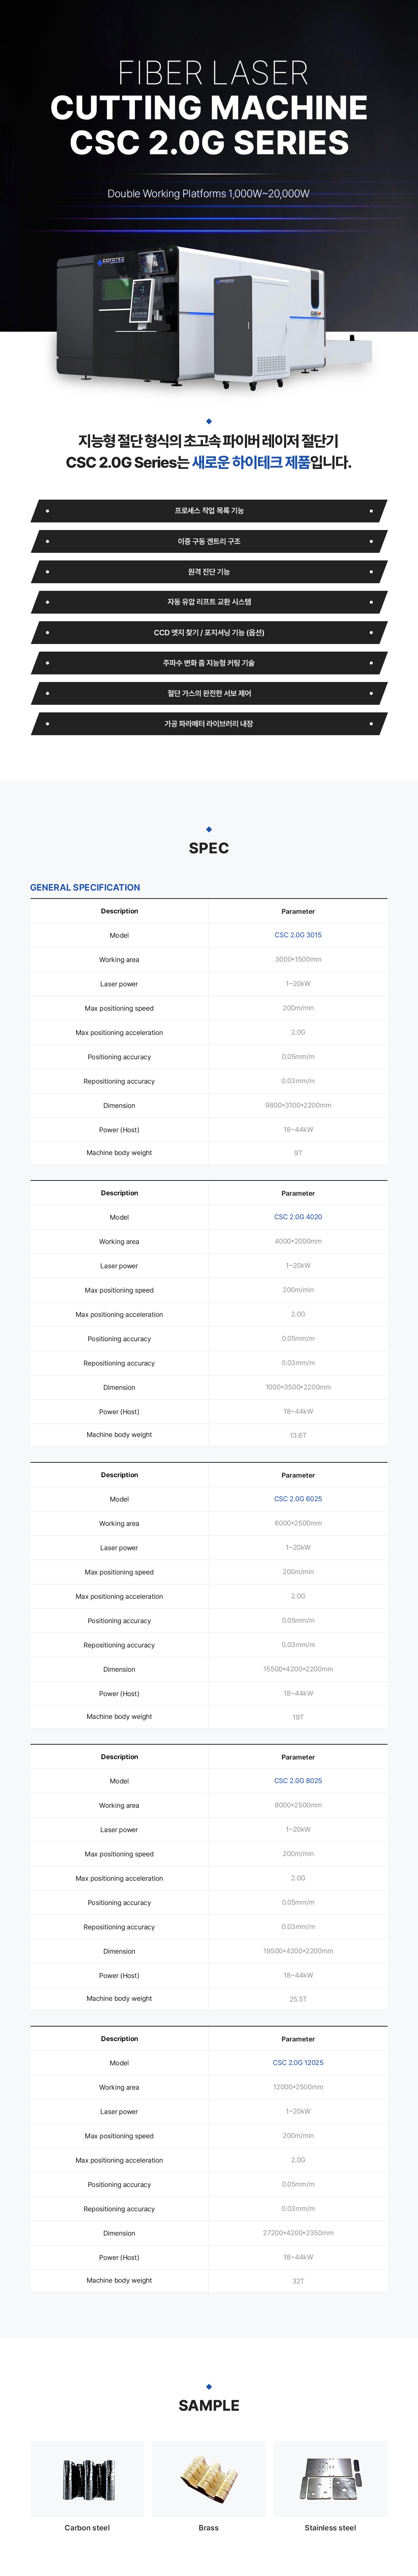Open the CSC 2.0G 6025 model link
This screenshot has height=2576, width=418.
298,1499
